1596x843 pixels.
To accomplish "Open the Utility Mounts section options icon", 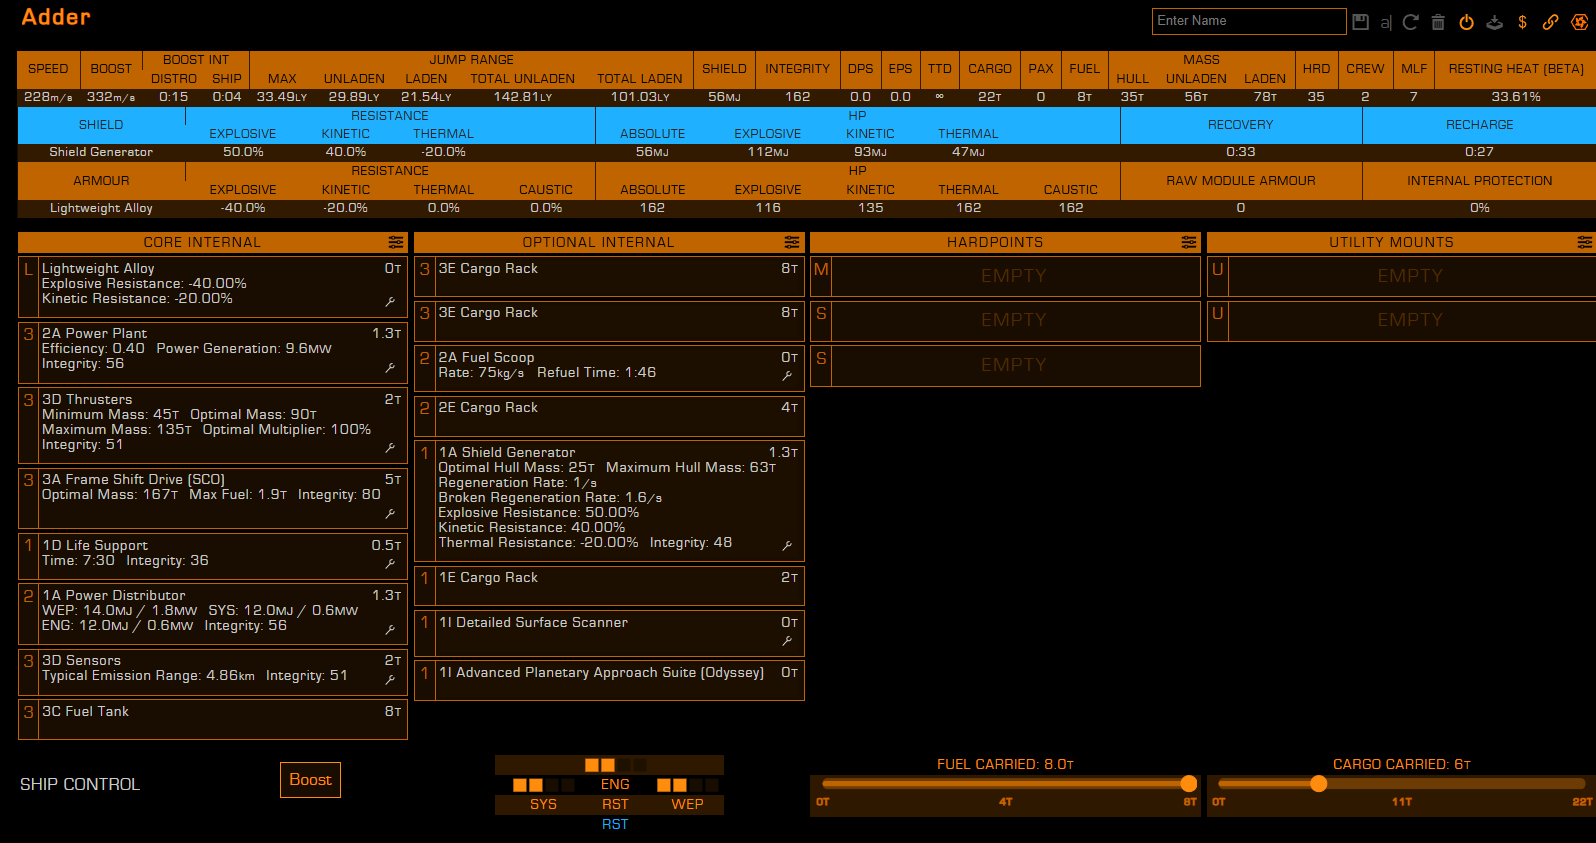I will point(1584,242).
